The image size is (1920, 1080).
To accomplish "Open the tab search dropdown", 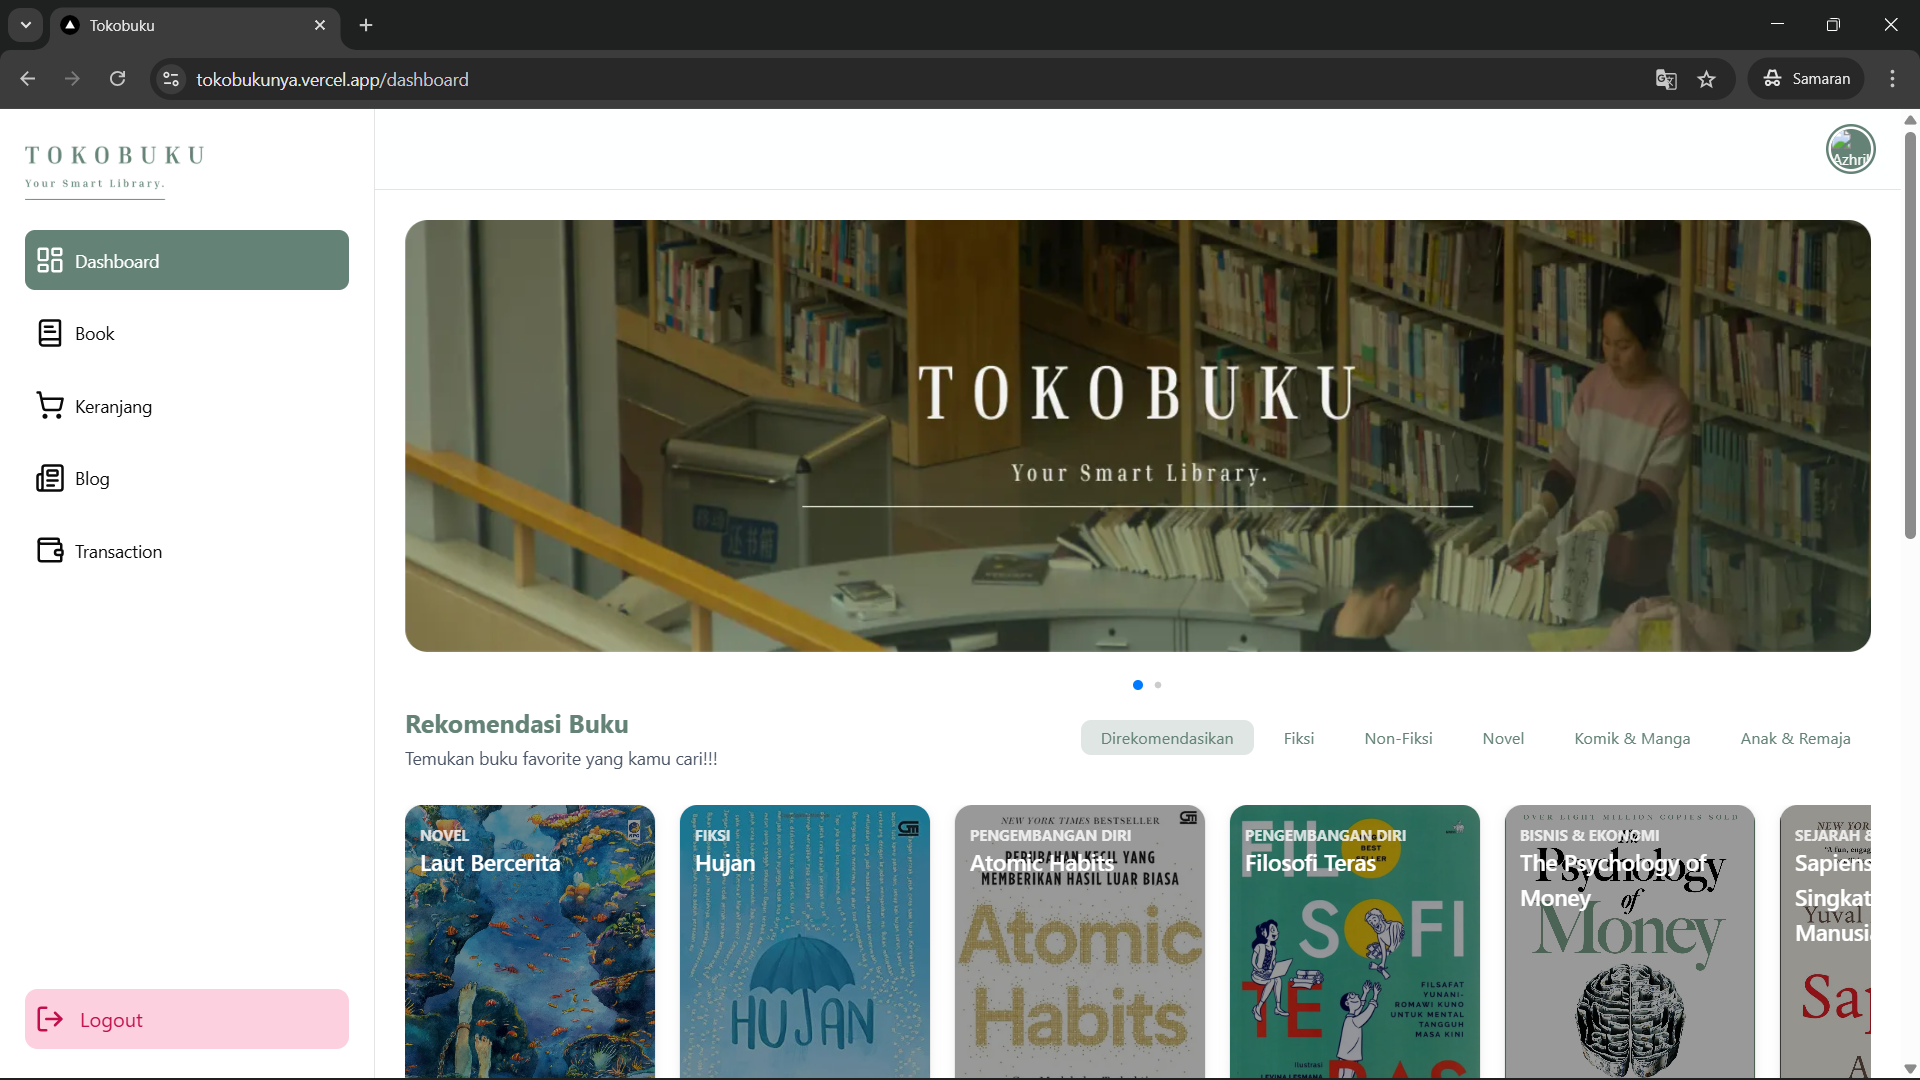I will point(25,25).
